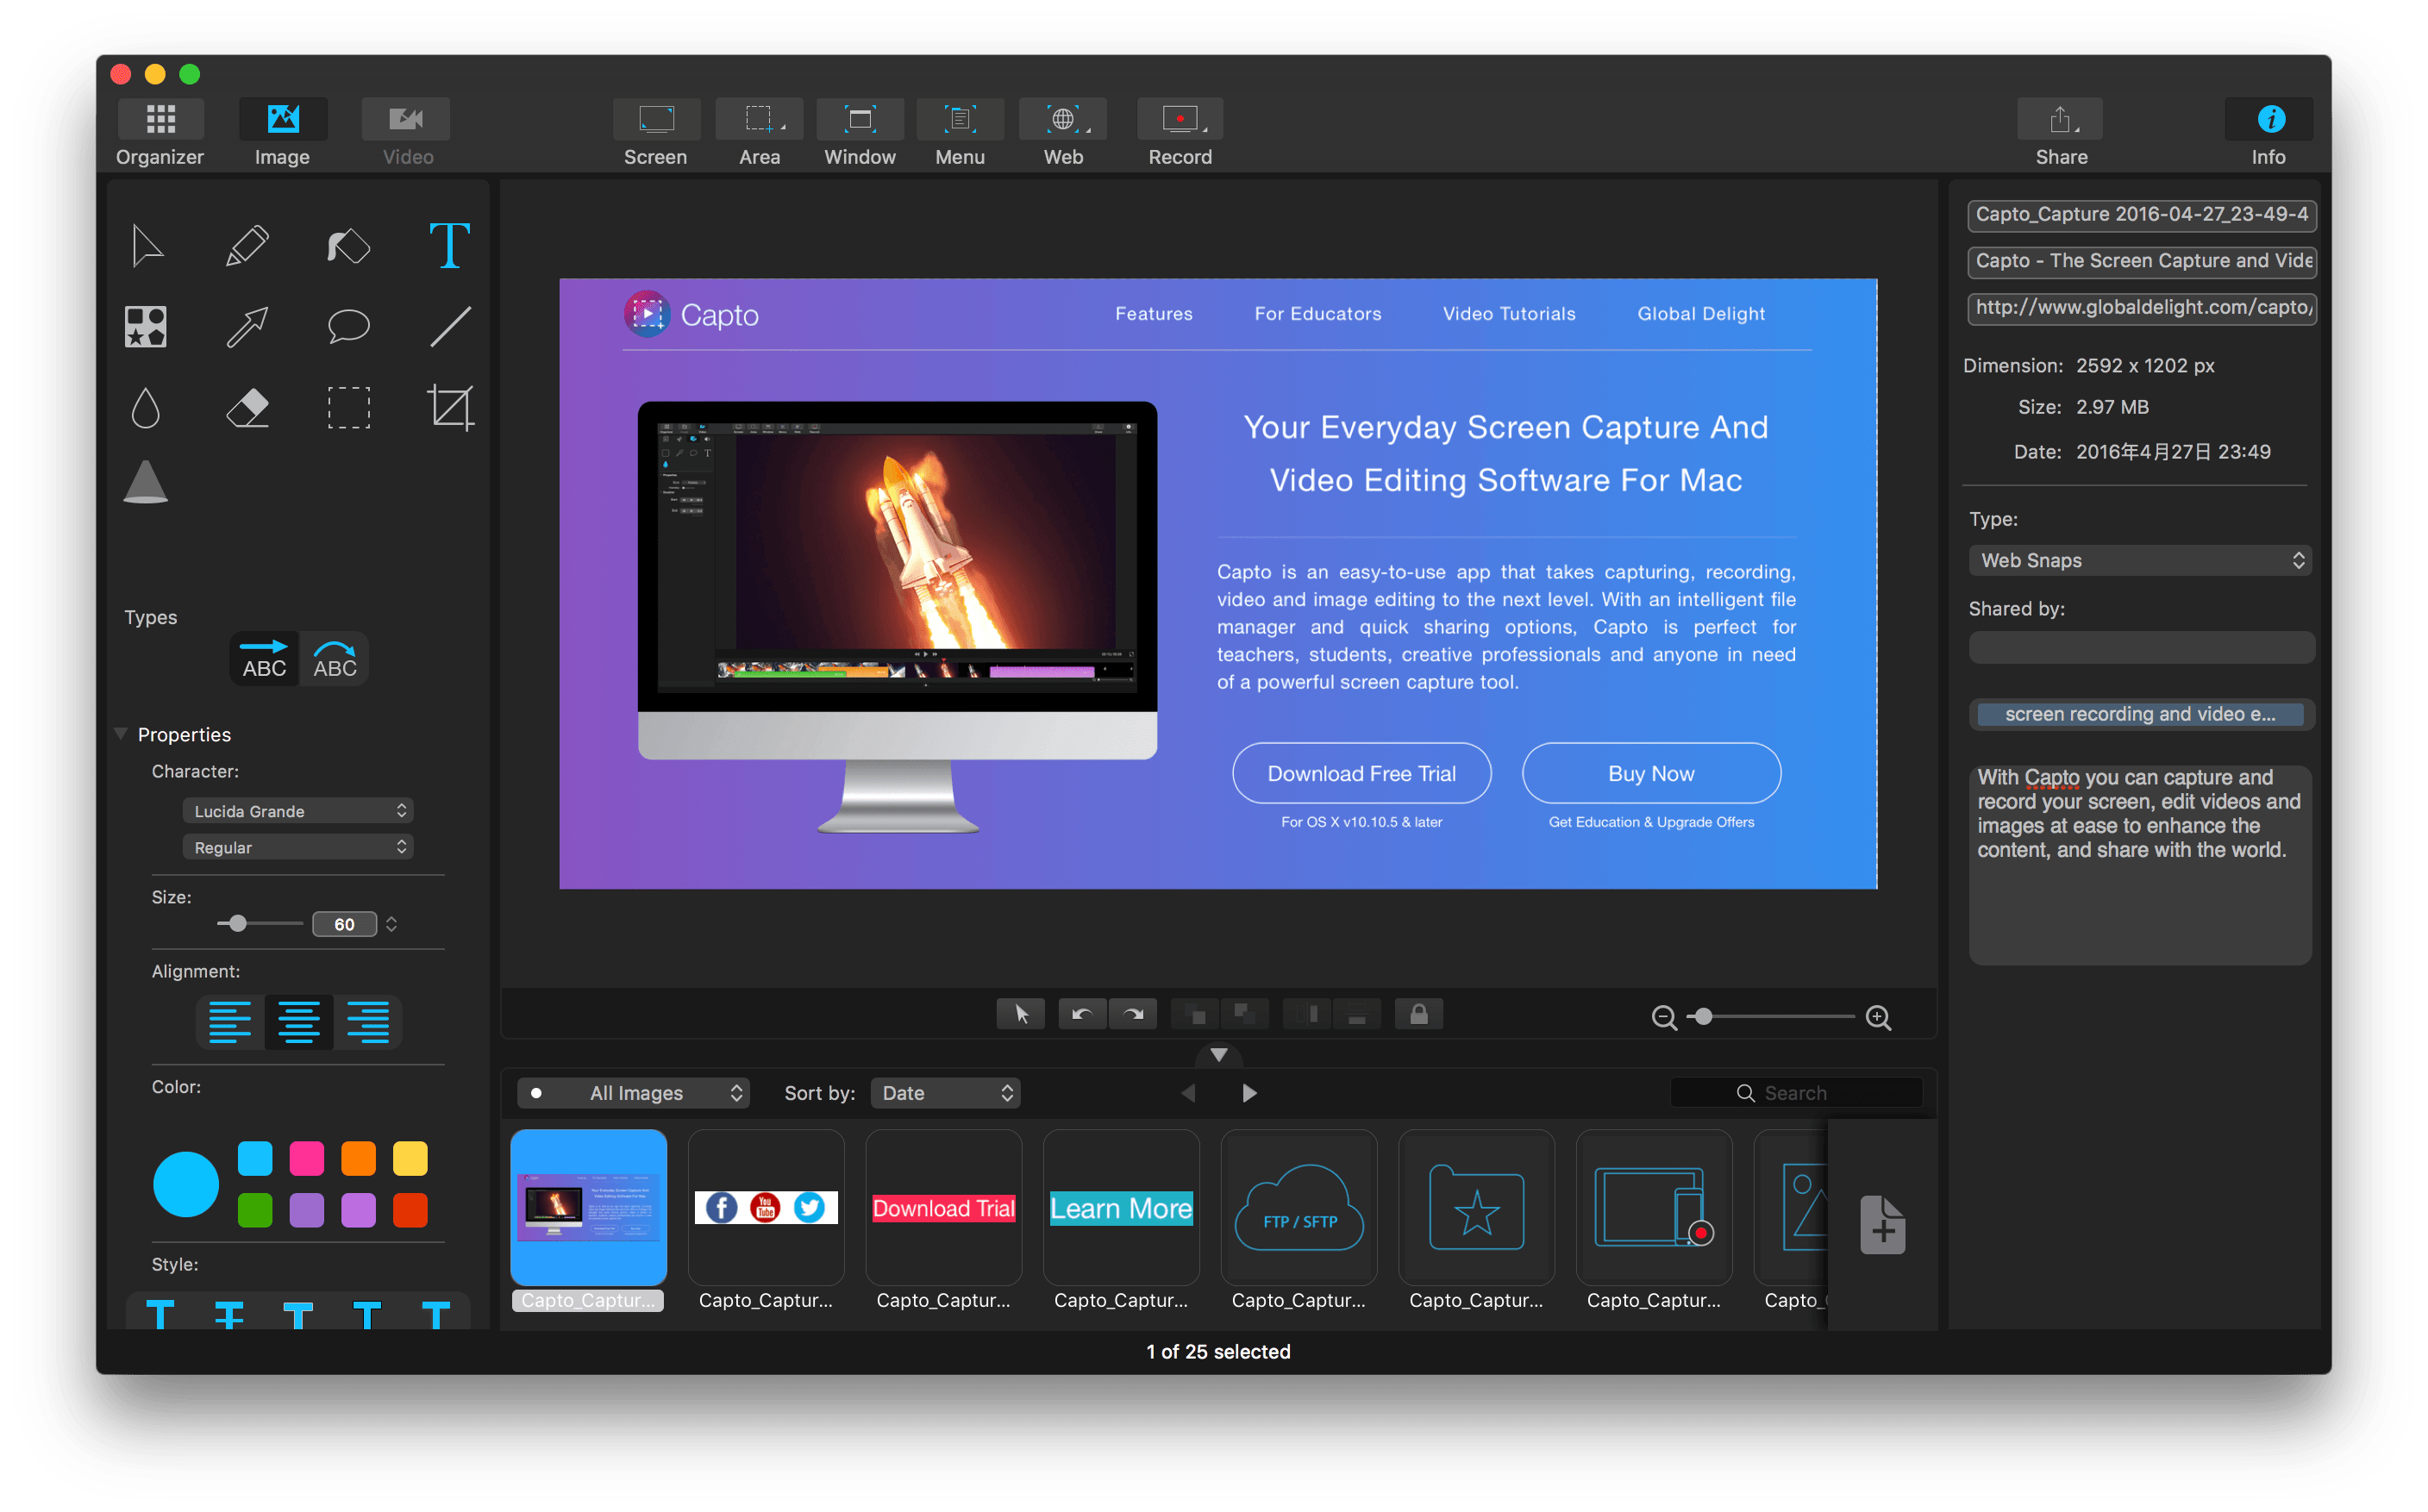Open the All Images filter dropdown
The image size is (2428, 1512).
633,1093
